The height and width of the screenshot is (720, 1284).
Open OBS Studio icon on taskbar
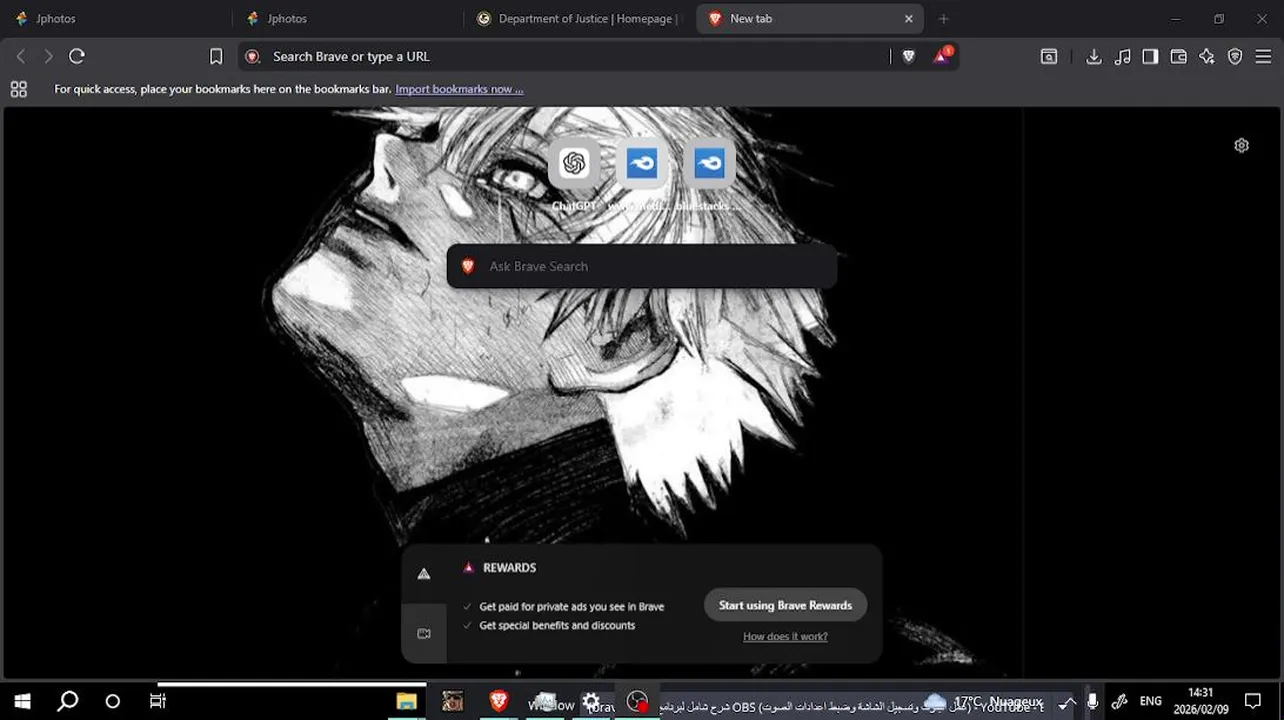[x=637, y=701]
